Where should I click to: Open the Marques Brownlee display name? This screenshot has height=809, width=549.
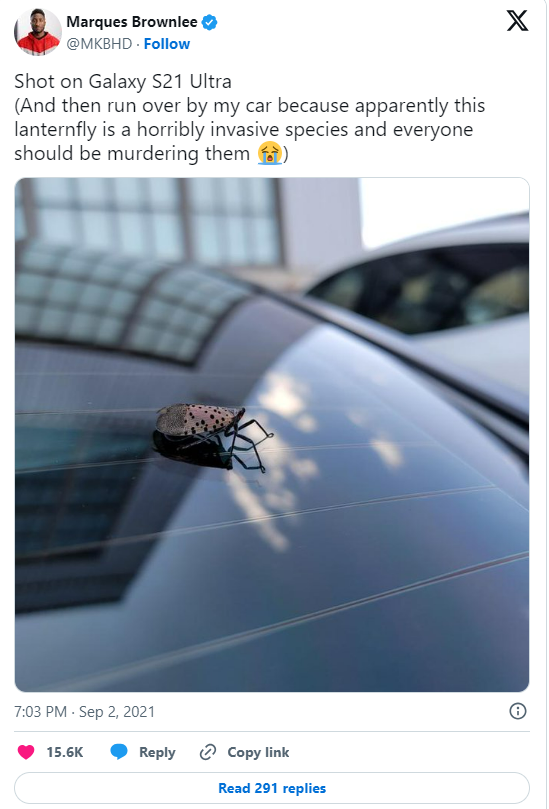tap(132, 22)
